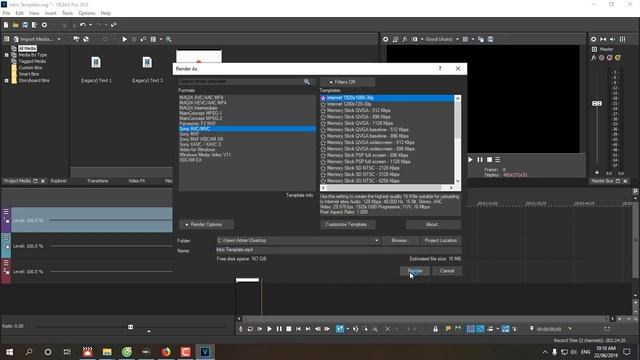Switch to Video FX tab
Image resolution: width=640 pixels, height=360 pixels.
pos(137,181)
